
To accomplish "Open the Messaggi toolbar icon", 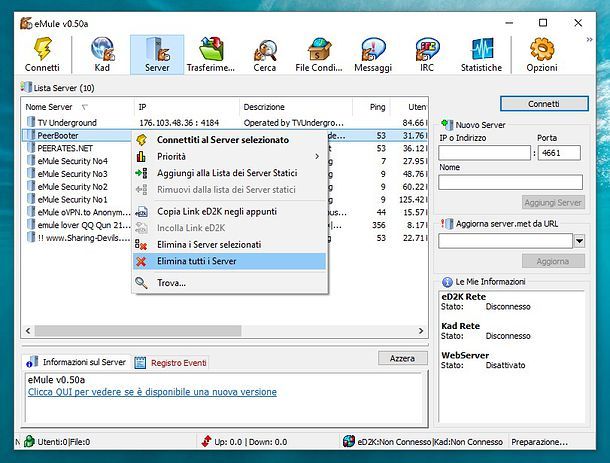I will pyautogui.click(x=373, y=49).
